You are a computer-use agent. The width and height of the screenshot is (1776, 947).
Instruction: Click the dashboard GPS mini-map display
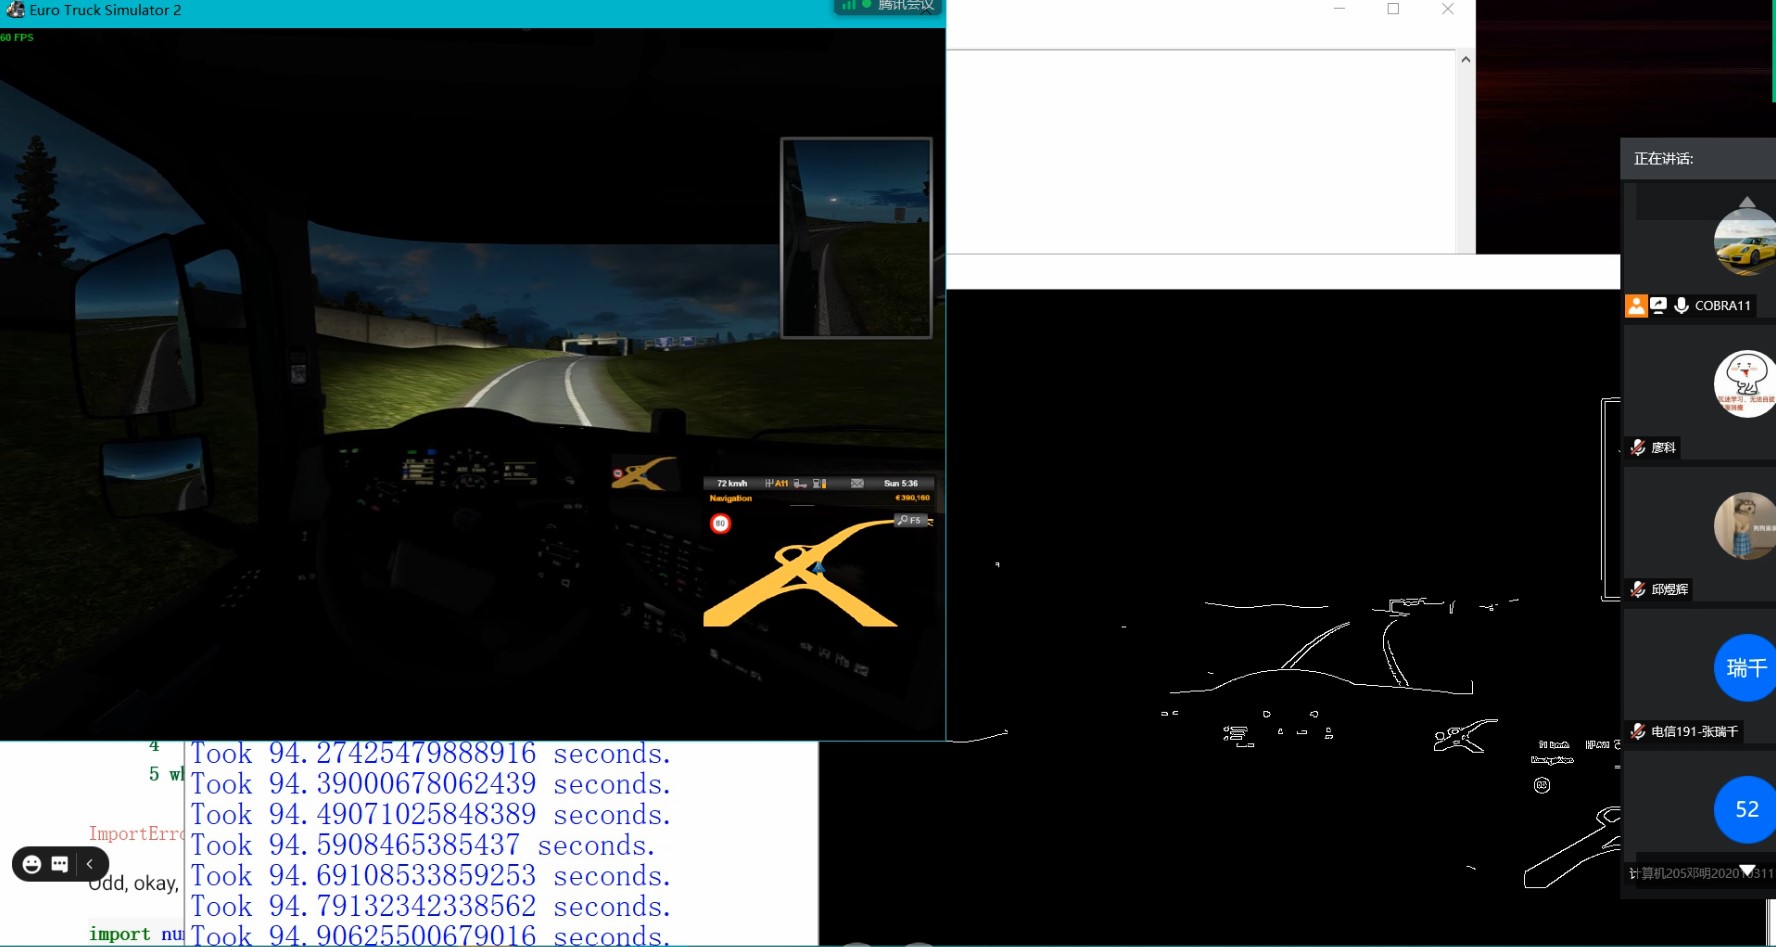pos(643,473)
